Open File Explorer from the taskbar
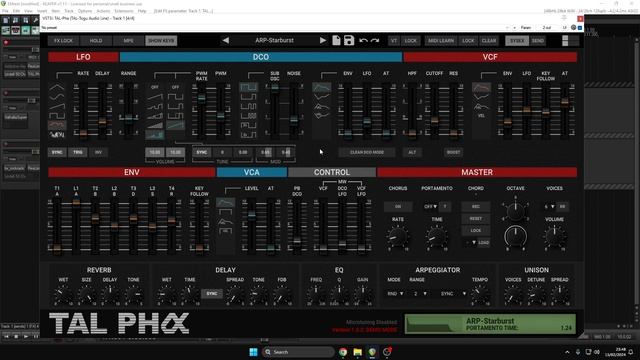This screenshot has width=640, height=360. click(358, 352)
